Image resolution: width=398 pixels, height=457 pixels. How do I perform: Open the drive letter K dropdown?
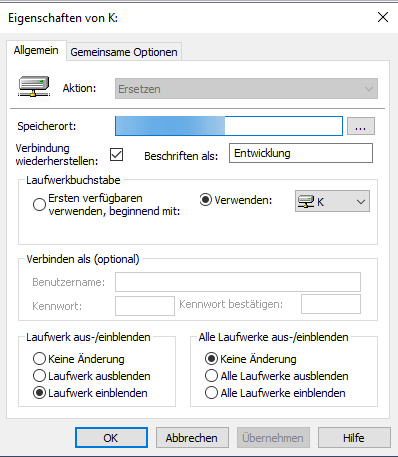click(332, 201)
